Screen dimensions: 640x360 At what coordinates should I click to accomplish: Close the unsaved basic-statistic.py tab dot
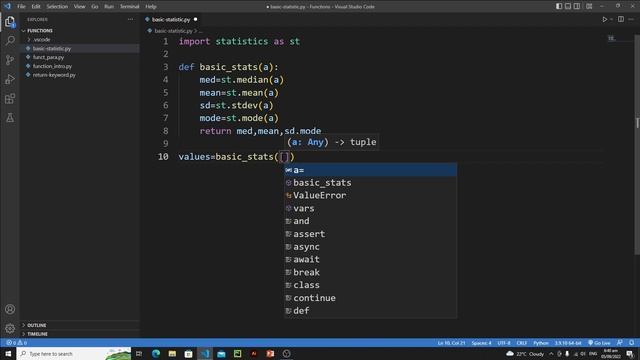point(196,19)
